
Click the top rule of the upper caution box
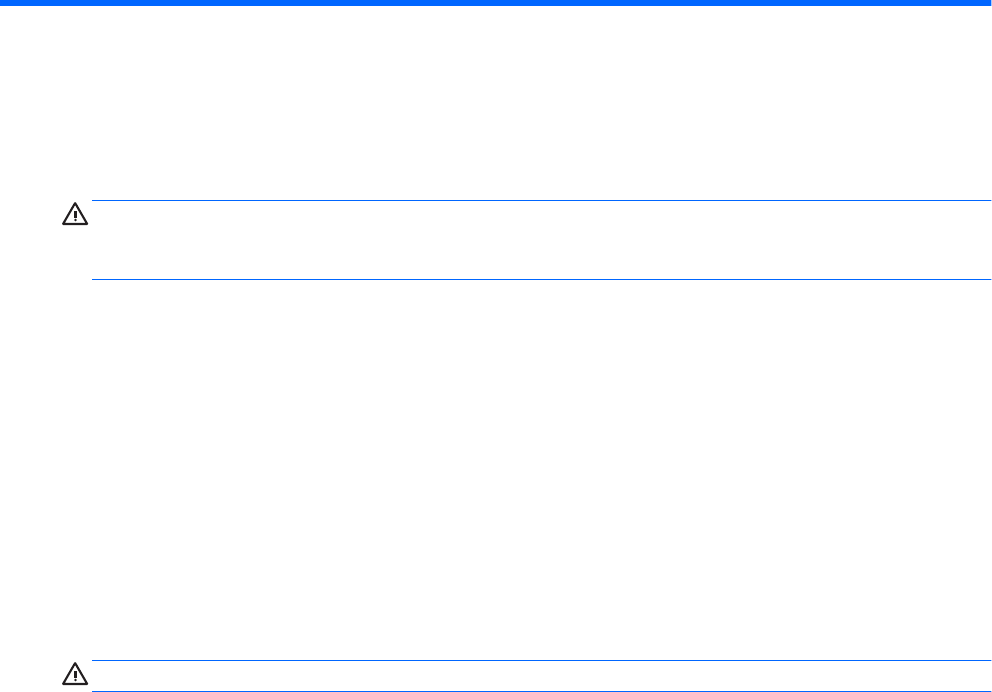(x=534, y=200)
